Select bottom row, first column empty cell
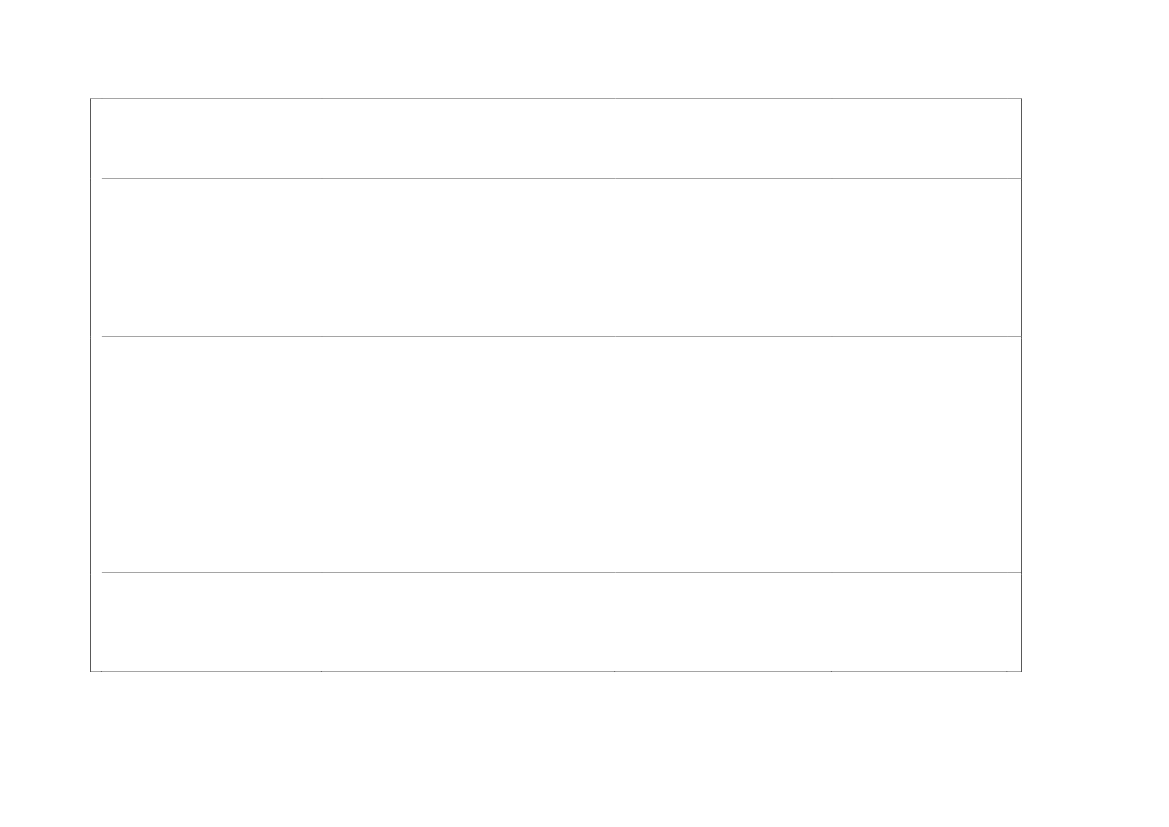1169x827 pixels. click(206, 621)
